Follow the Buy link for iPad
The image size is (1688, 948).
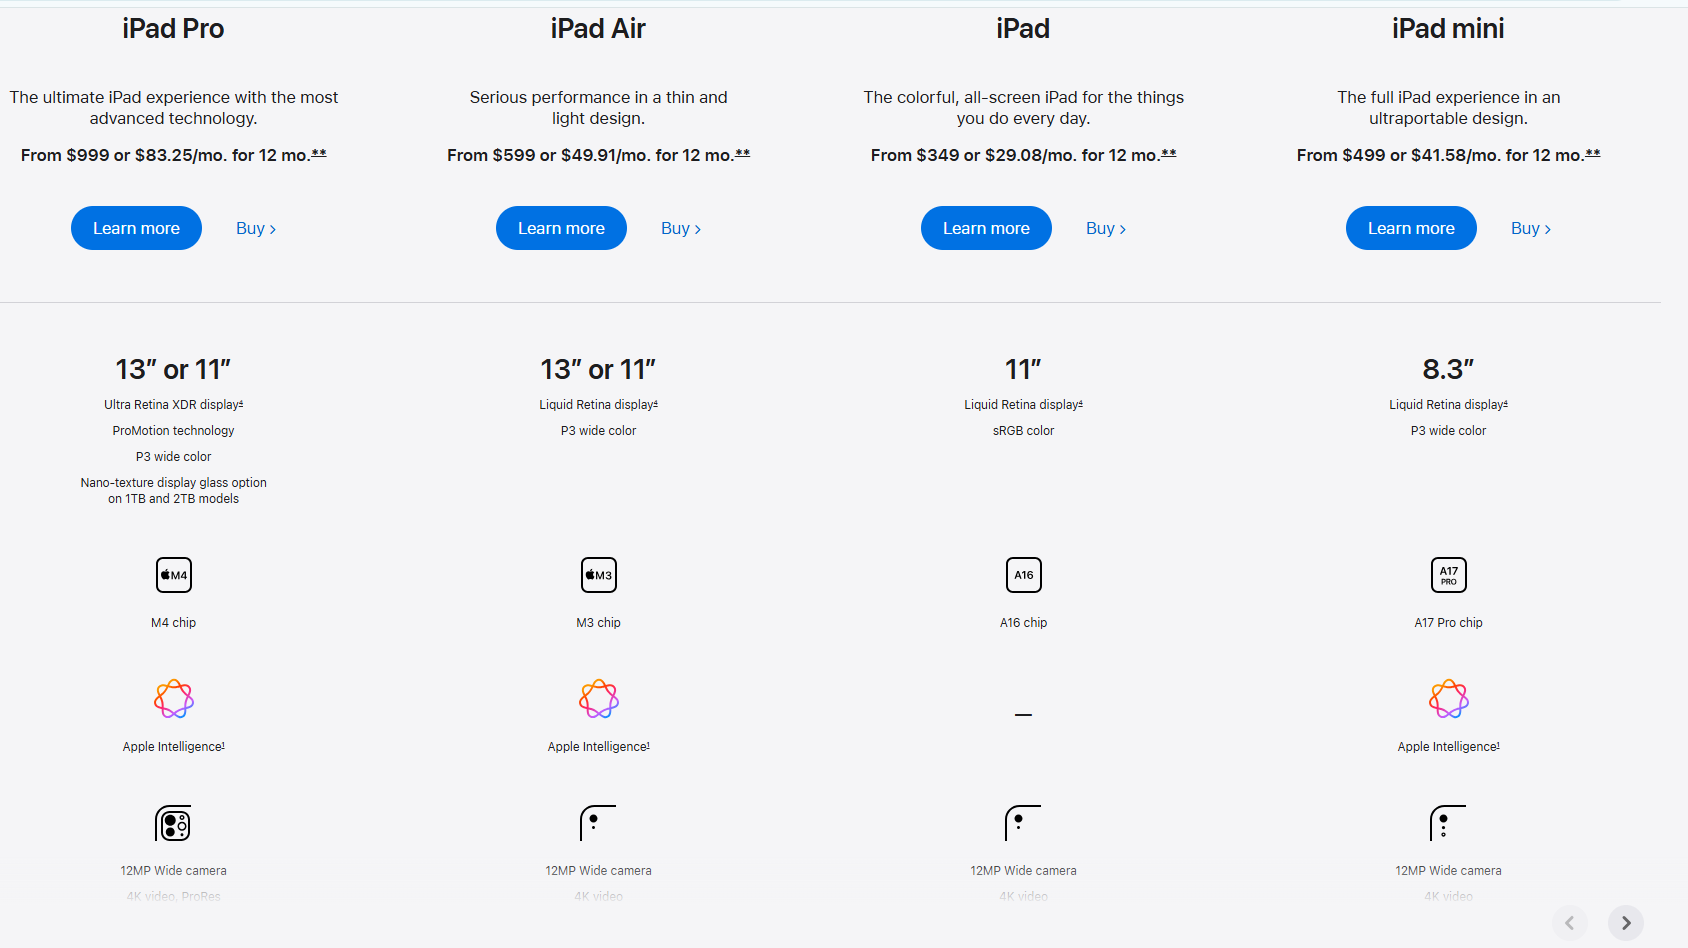click(x=1106, y=228)
